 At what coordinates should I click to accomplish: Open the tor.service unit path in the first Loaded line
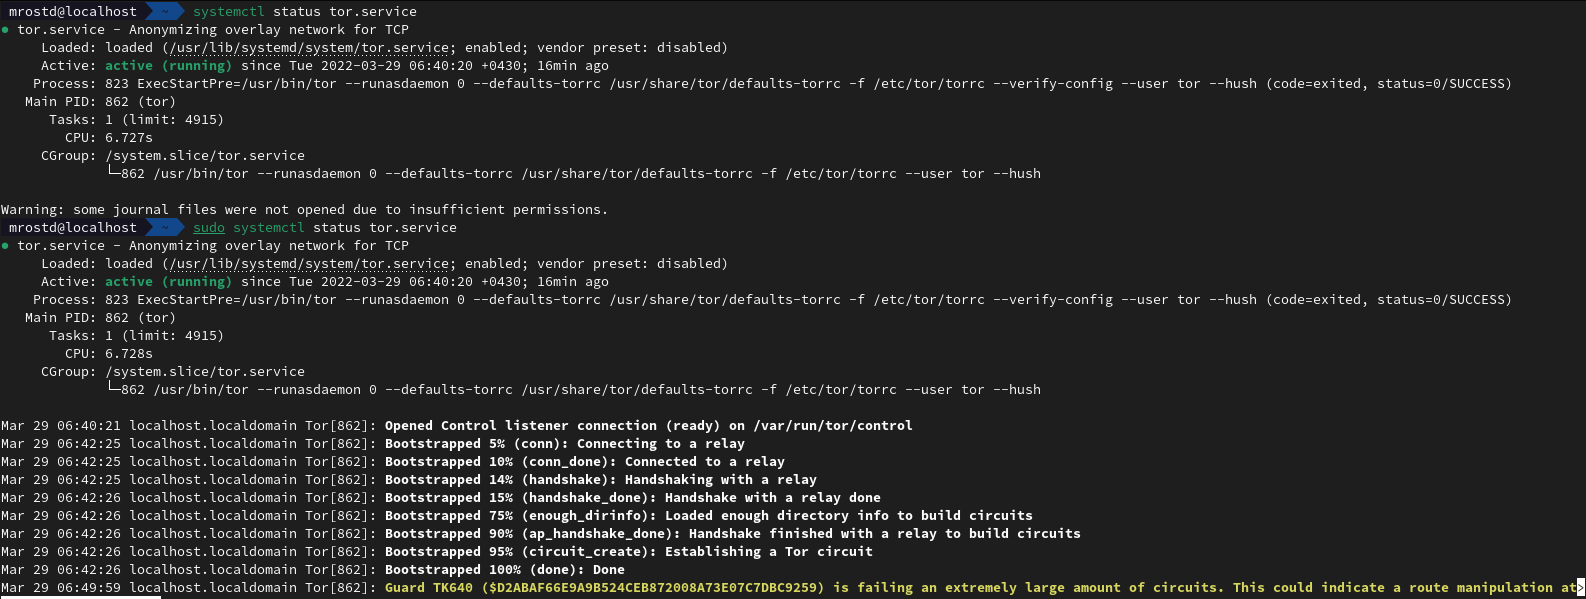click(309, 48)
